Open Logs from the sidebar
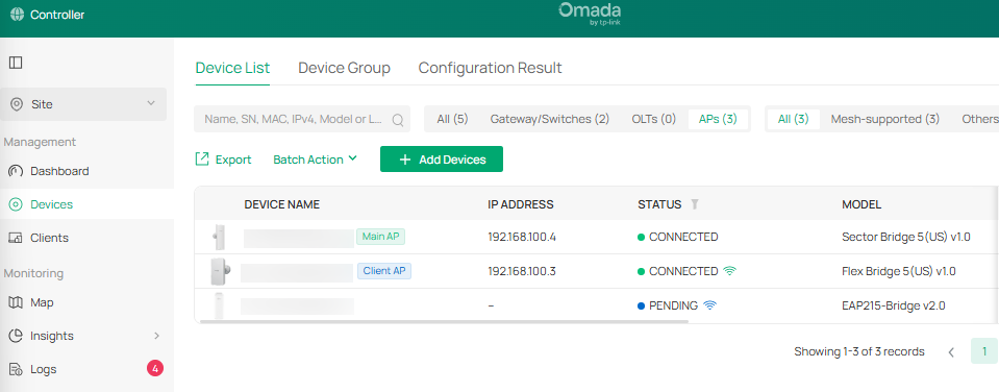The width and height of the screenshot is (999, 392). point(43,369)
